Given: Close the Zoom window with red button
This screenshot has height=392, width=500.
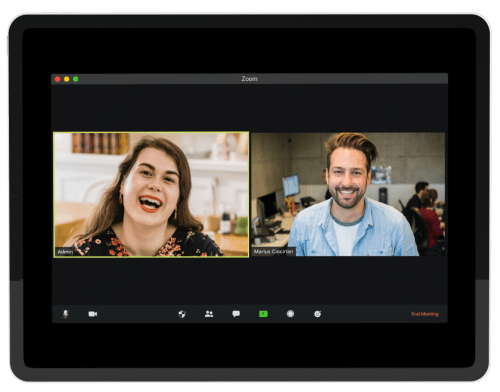Looking at the screenshot, I should coord(57,79).
